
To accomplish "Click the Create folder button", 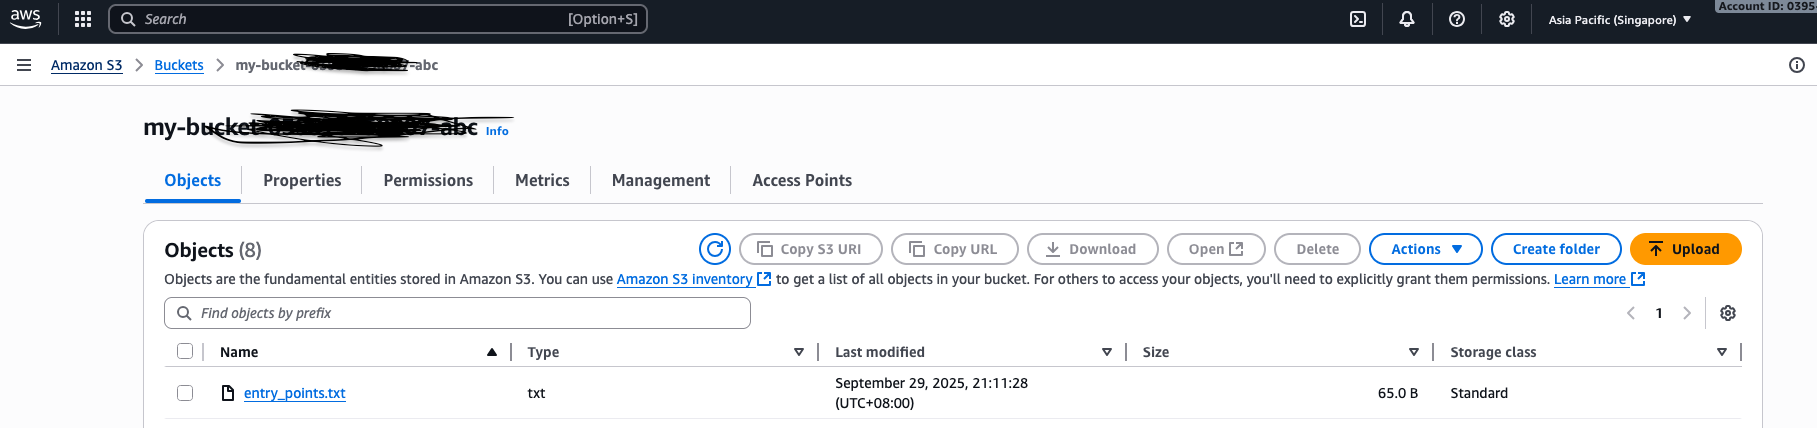I will [1556, 249].
